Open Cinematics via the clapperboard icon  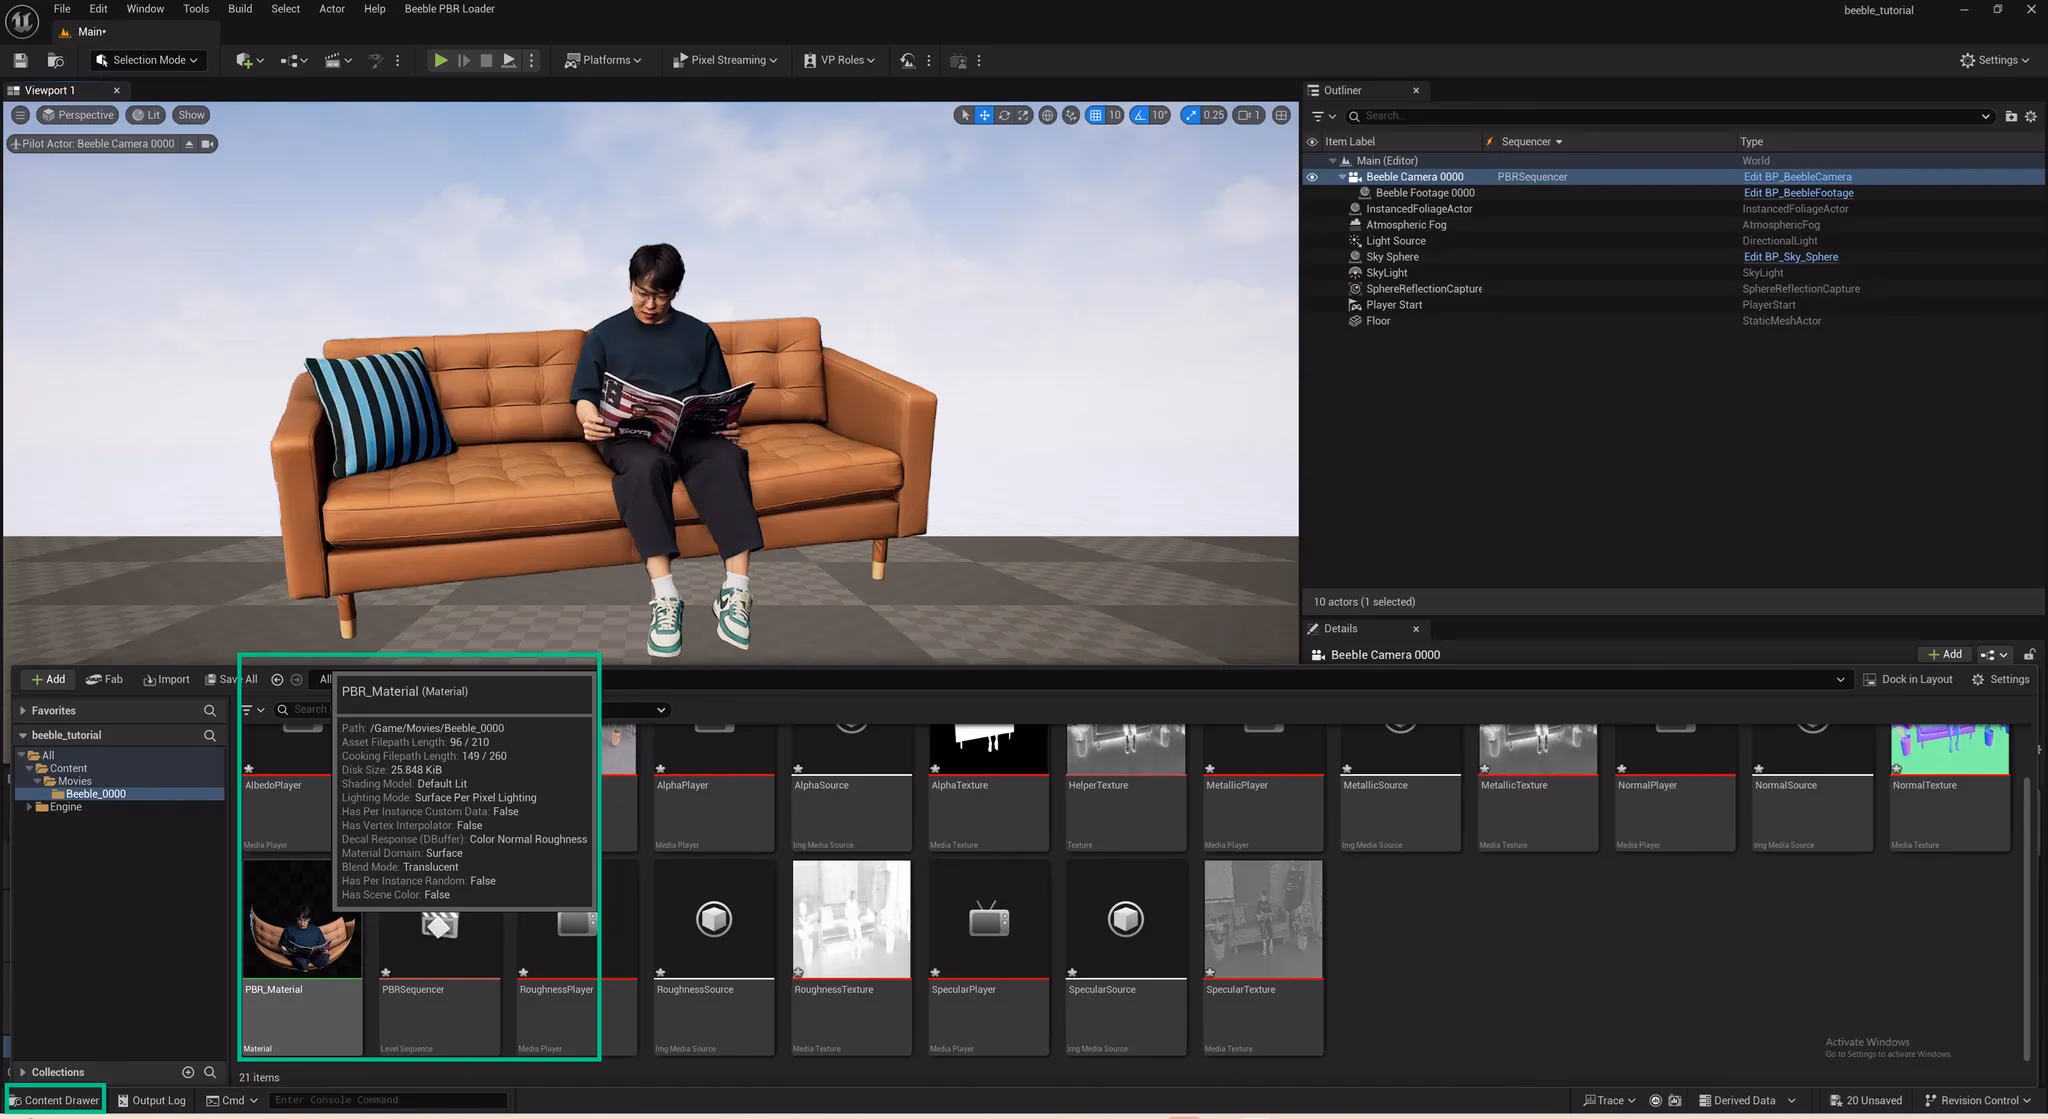click(x=333, y=60)
